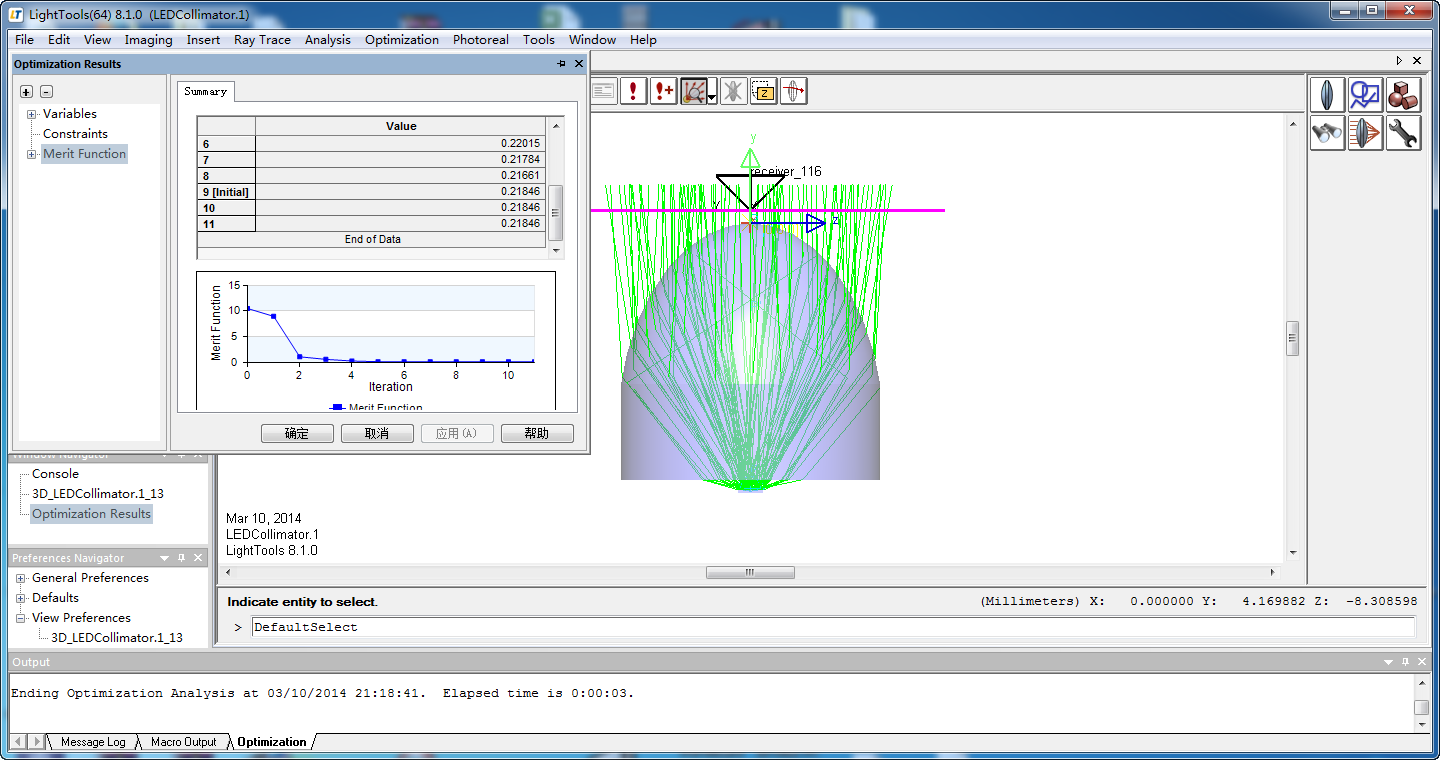Image resolution: width=1440 pixels, height=760 pixels.
Task: Open the Ray Trace menu
Action: 262,40
